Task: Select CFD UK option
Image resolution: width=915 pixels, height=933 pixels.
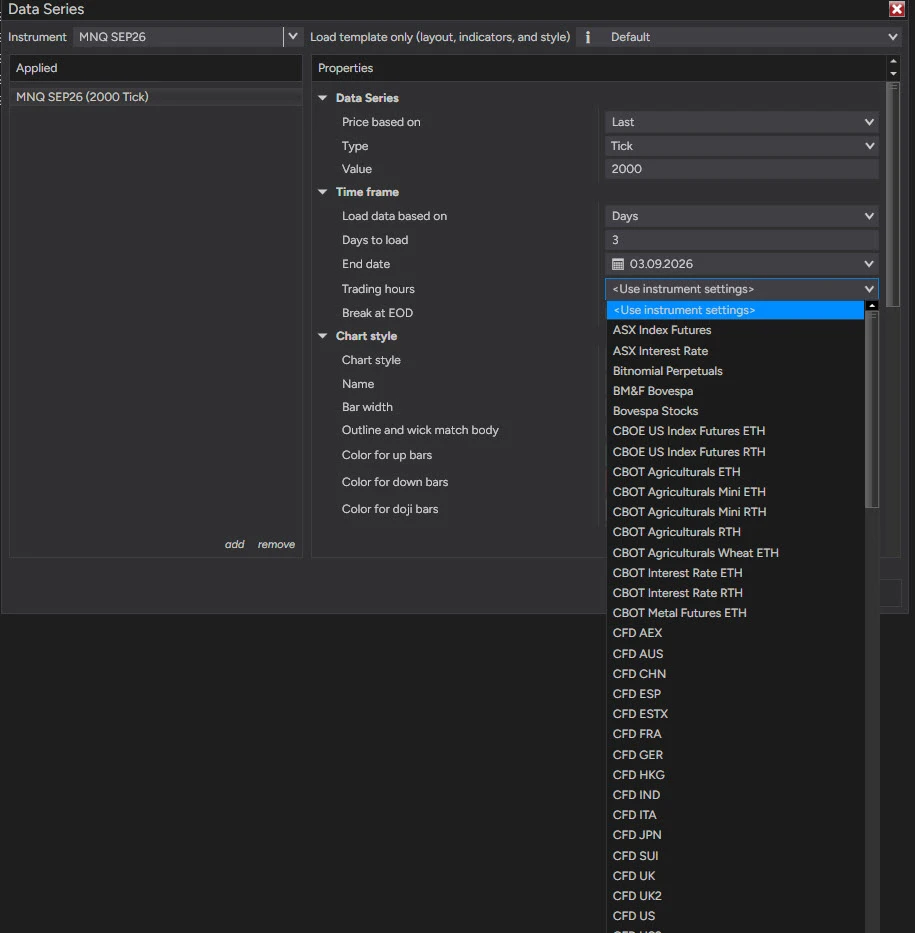Action: click(x=735, y=876)
